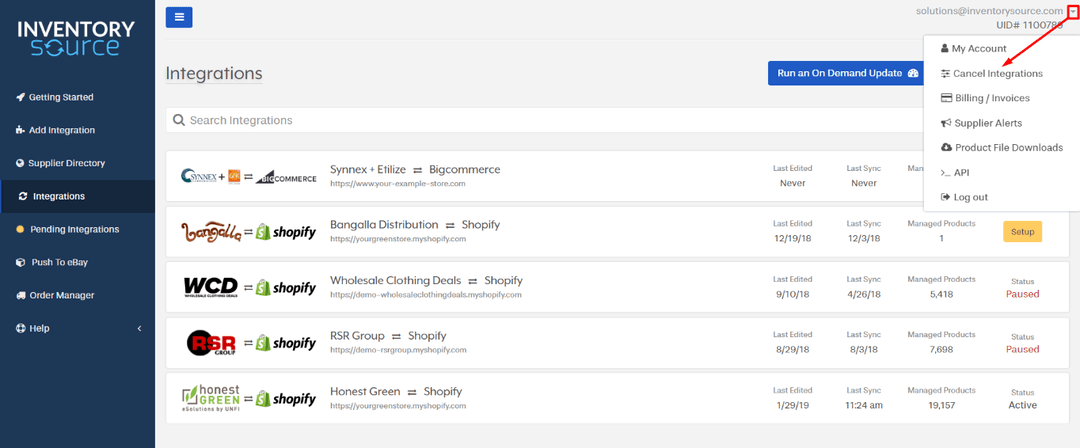
Task: Click Setup button for Bangalla Distribution
Action: (x=1022, y=232)
